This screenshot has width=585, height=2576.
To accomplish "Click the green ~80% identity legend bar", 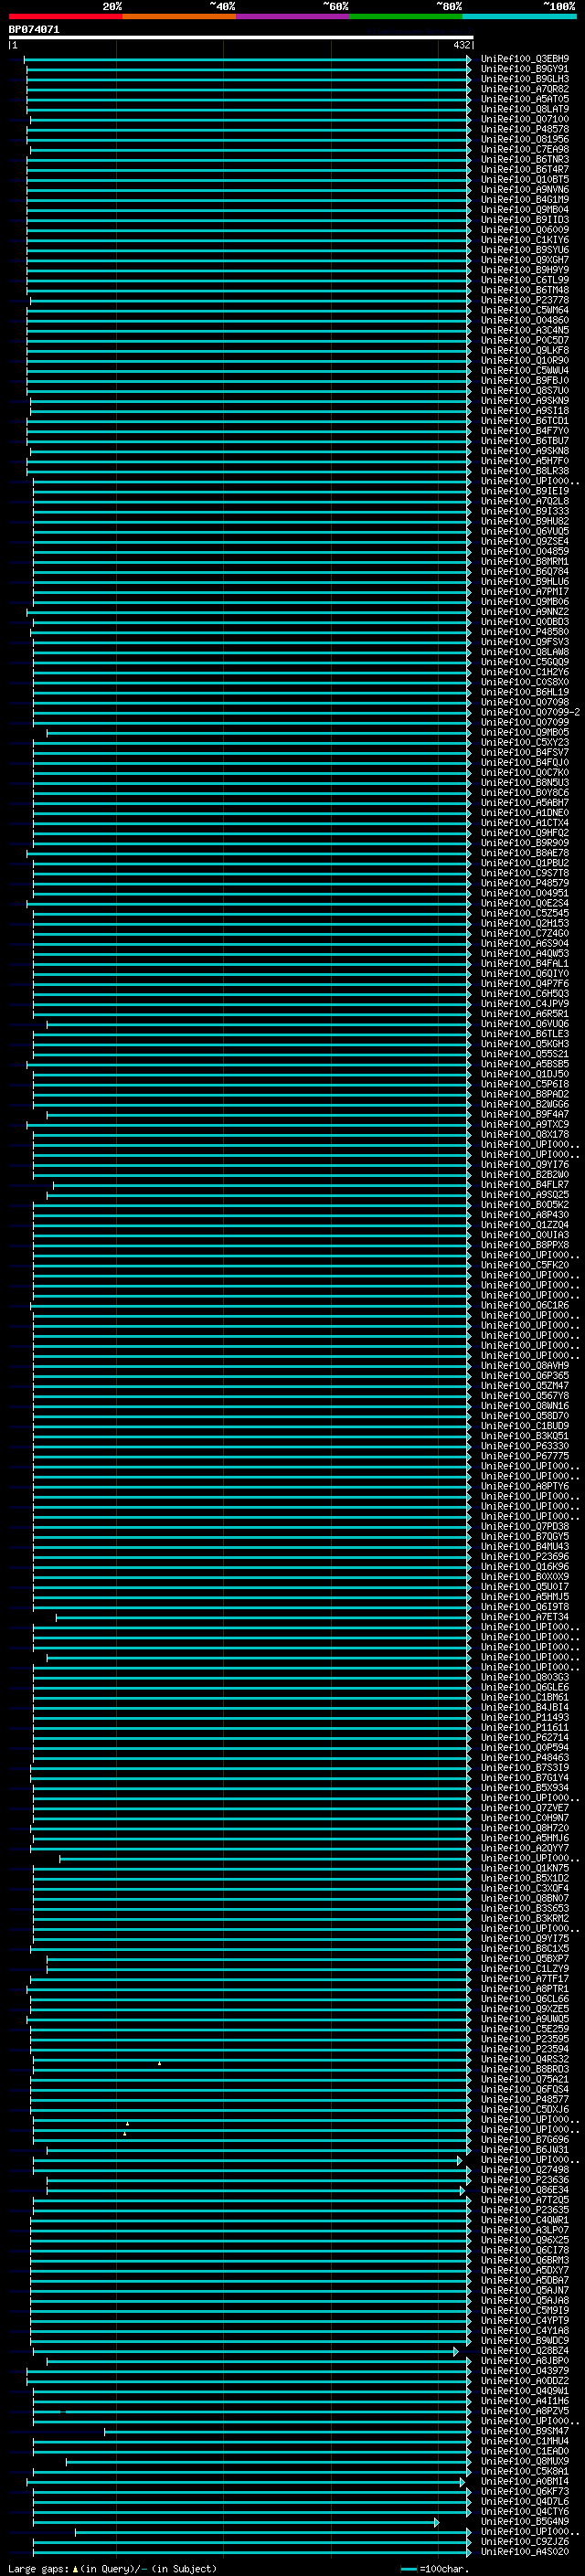I will coord(406,16).
